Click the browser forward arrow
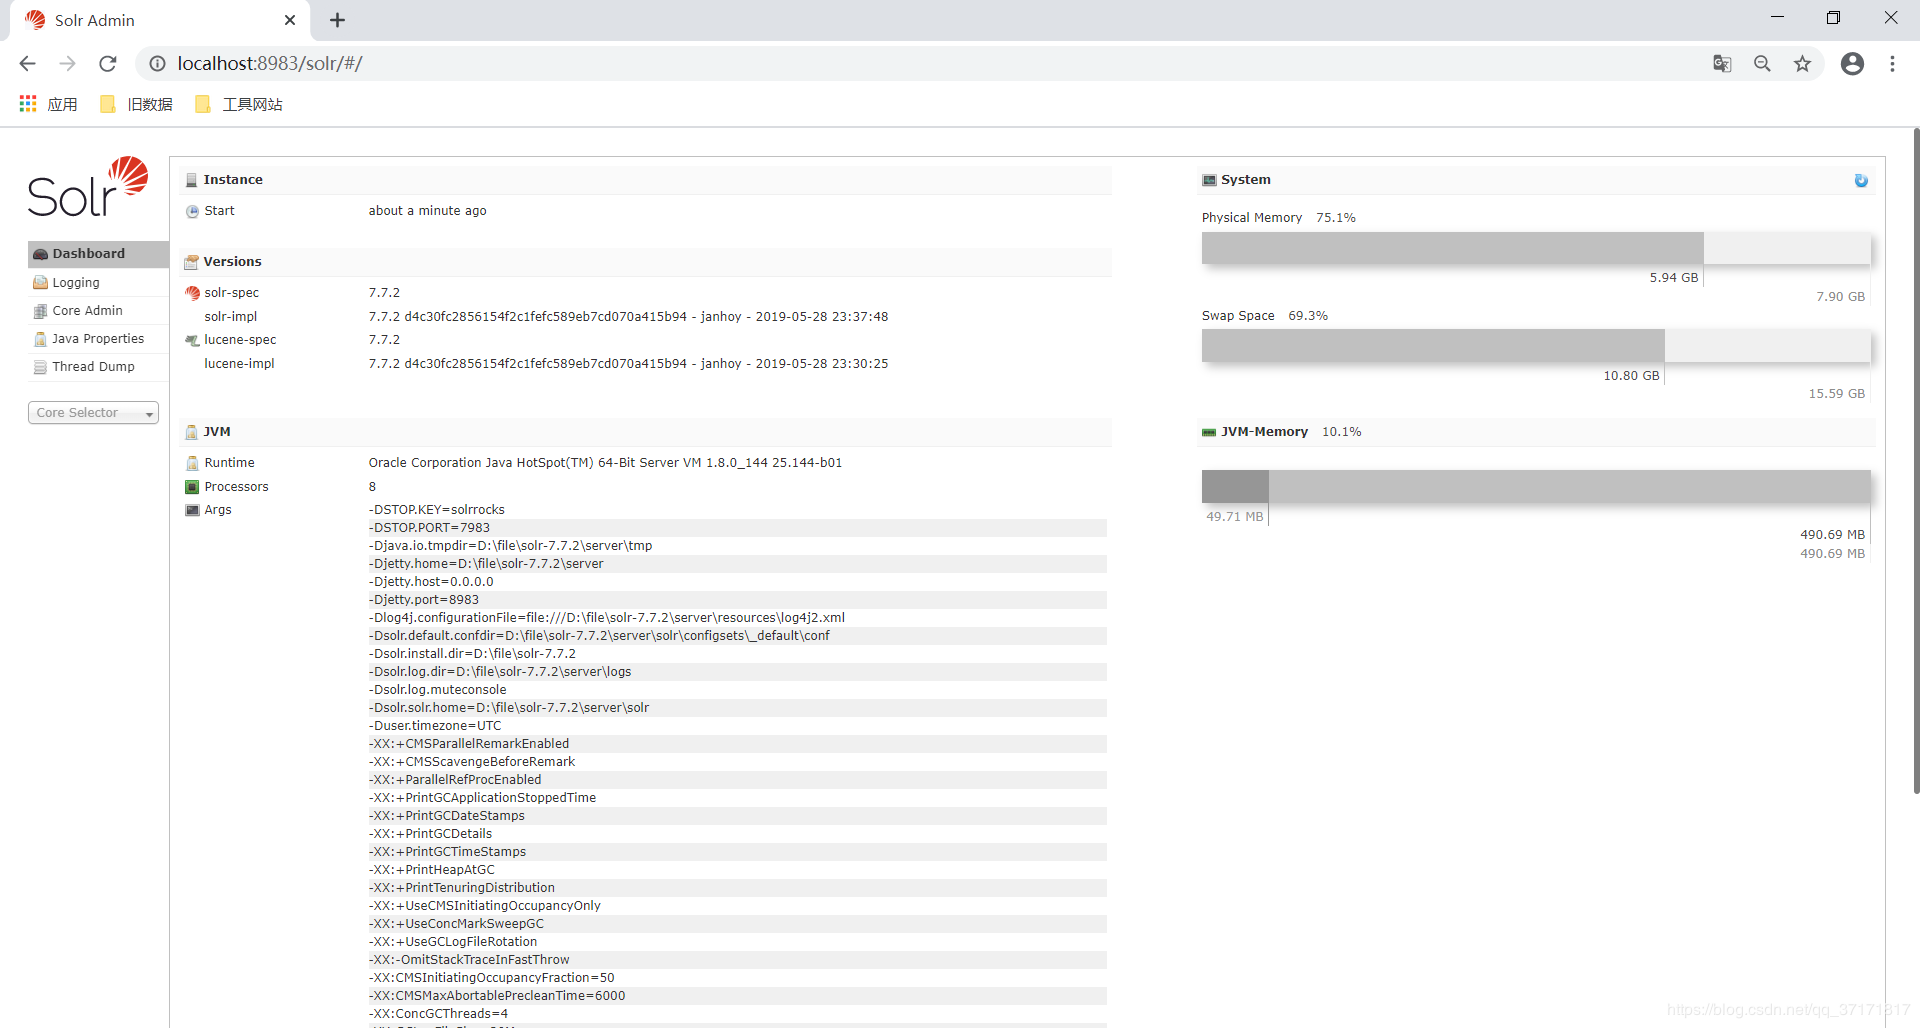 [67, 64]
